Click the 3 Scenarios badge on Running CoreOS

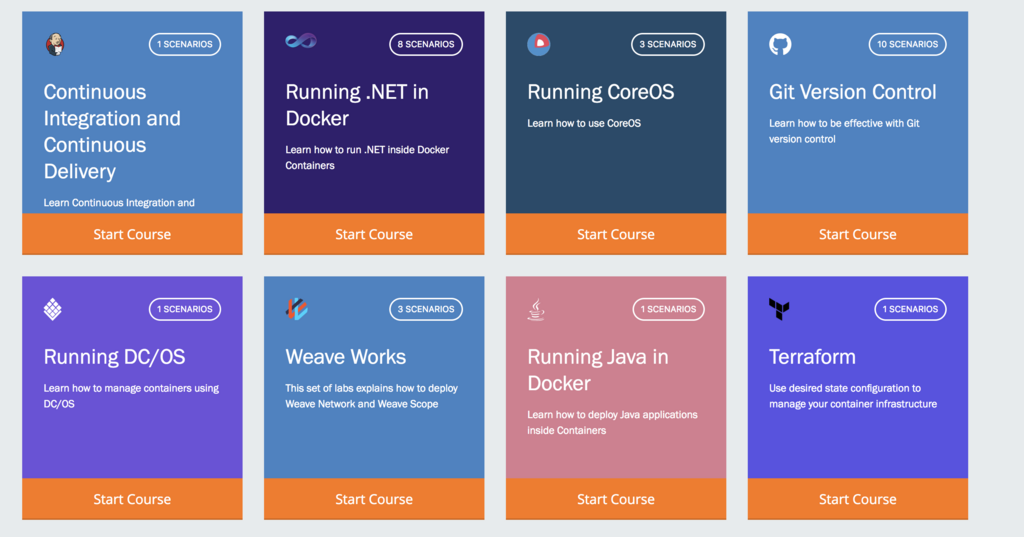(x=667, y=44)
